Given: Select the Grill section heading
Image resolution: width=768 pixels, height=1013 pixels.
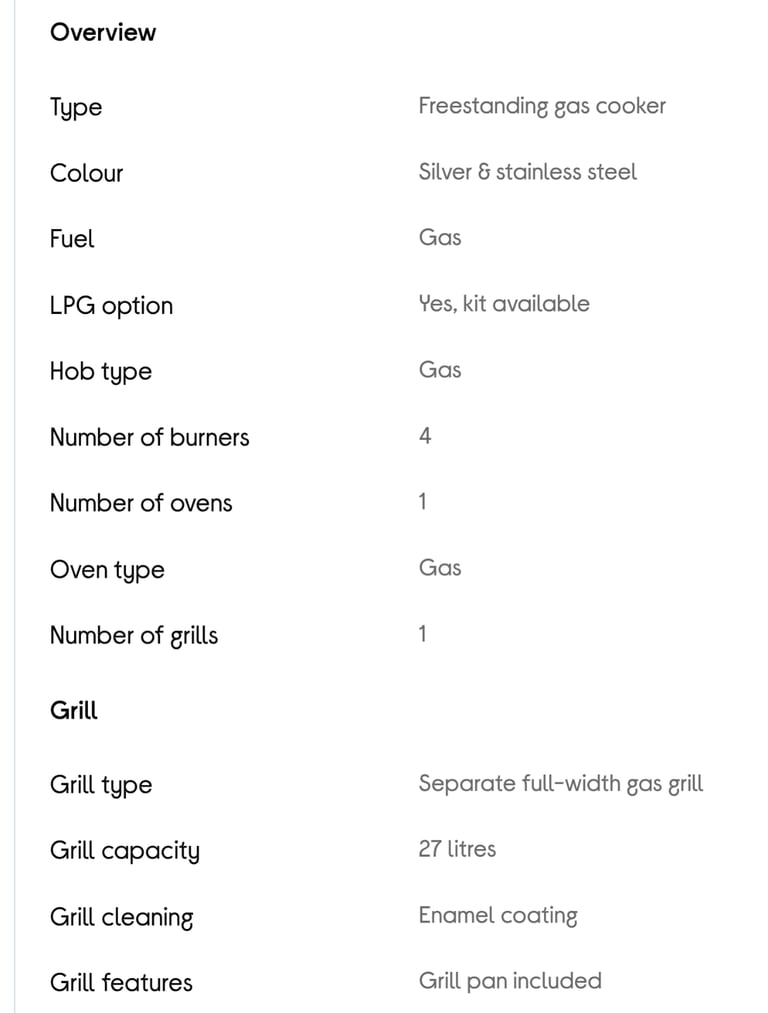Looking at the screenshot, I should coord(74,710).
